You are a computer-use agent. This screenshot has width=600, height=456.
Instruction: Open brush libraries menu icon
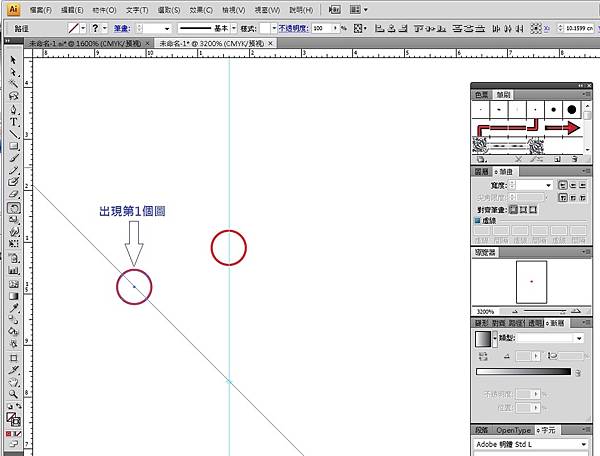point(481,159)
